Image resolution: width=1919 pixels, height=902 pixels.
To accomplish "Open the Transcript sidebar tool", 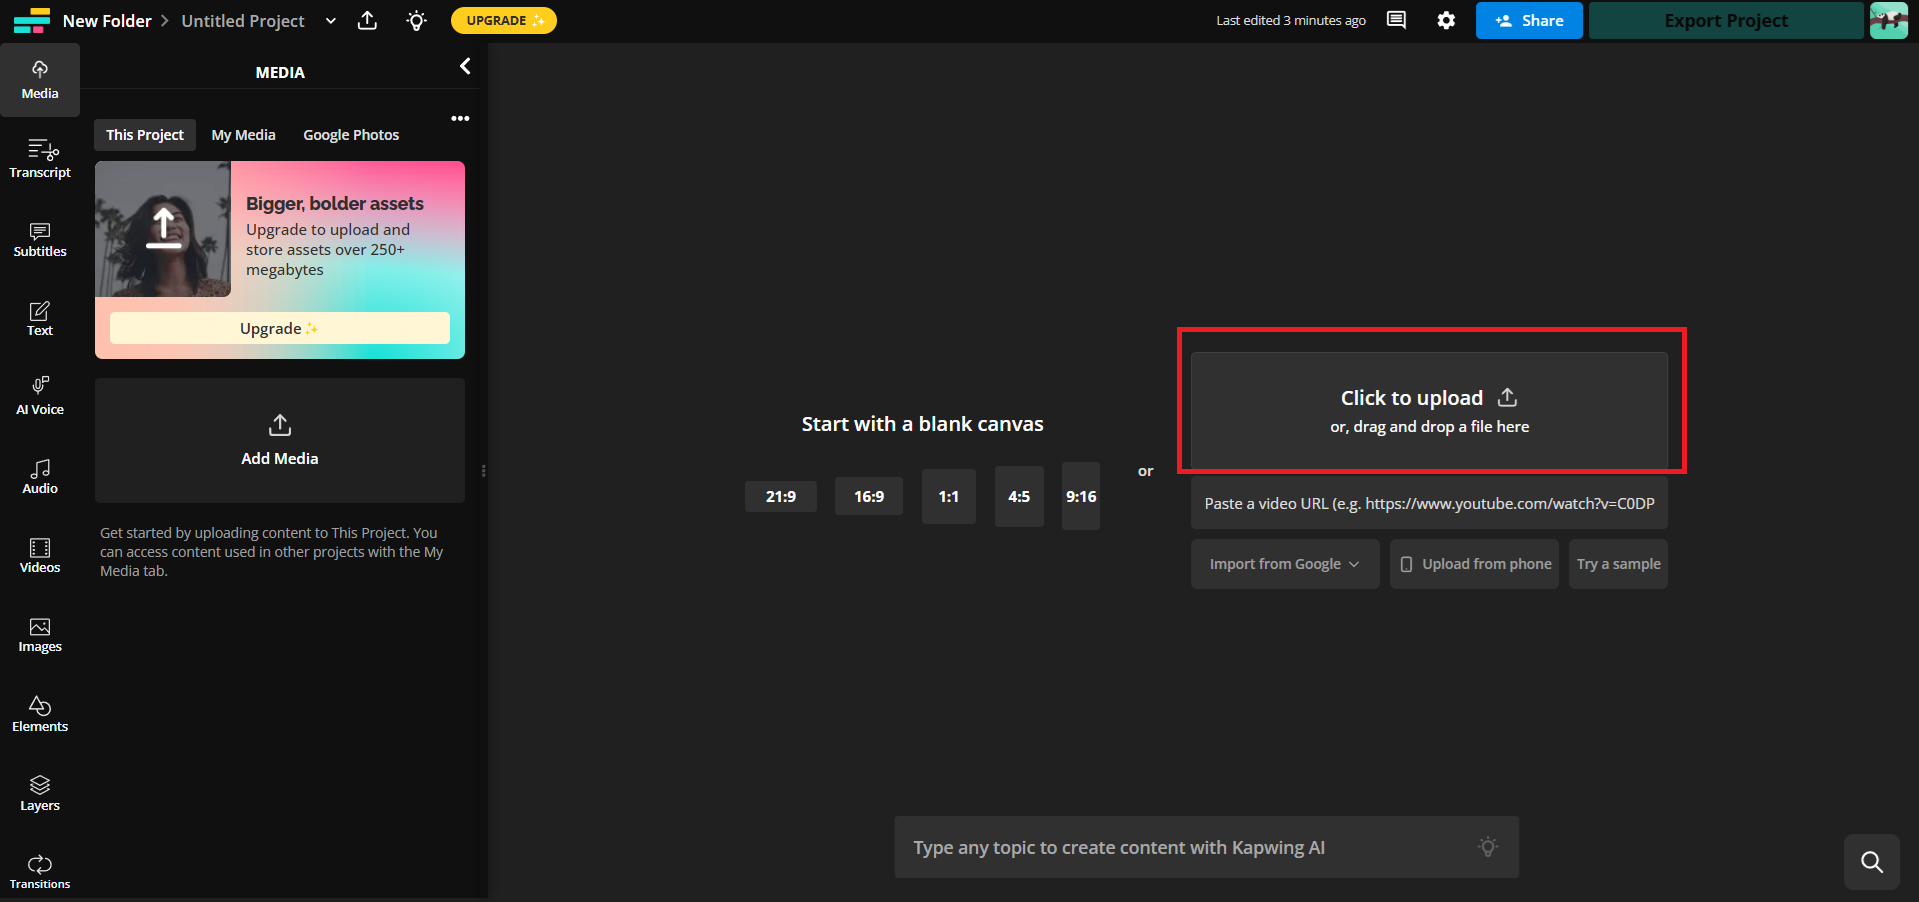I will tap(40, 159).
